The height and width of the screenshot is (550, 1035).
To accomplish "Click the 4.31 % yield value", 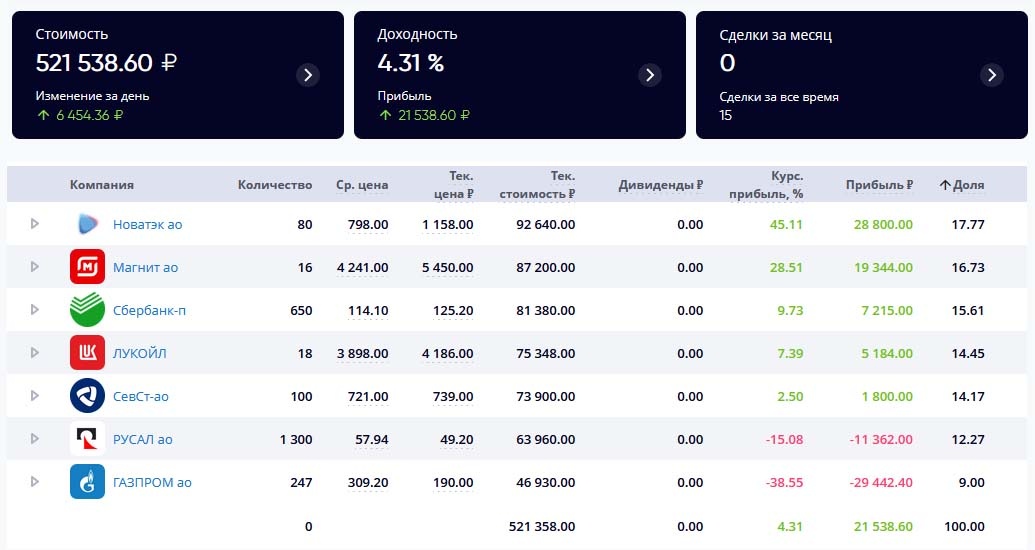I will point(411,63).
